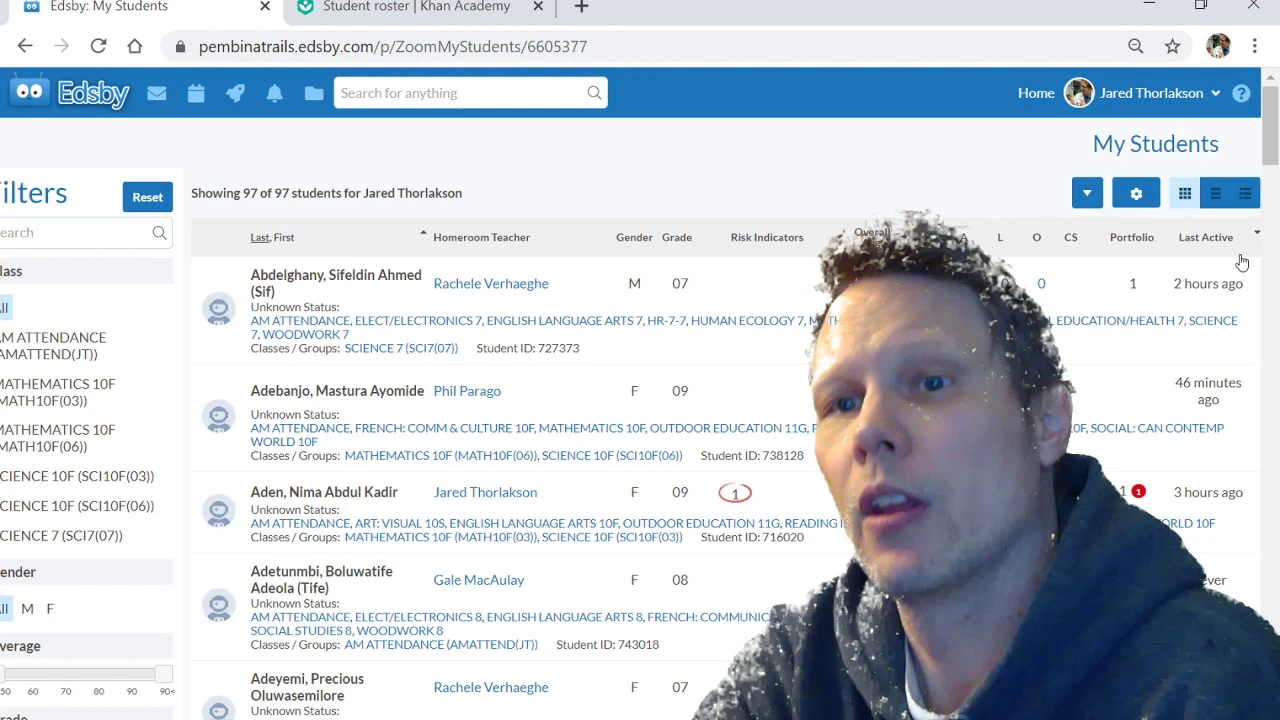Open student Adeyemi, Precious Oluwasemilore
The image size is (1280, 720).
(x=307, y=687)
